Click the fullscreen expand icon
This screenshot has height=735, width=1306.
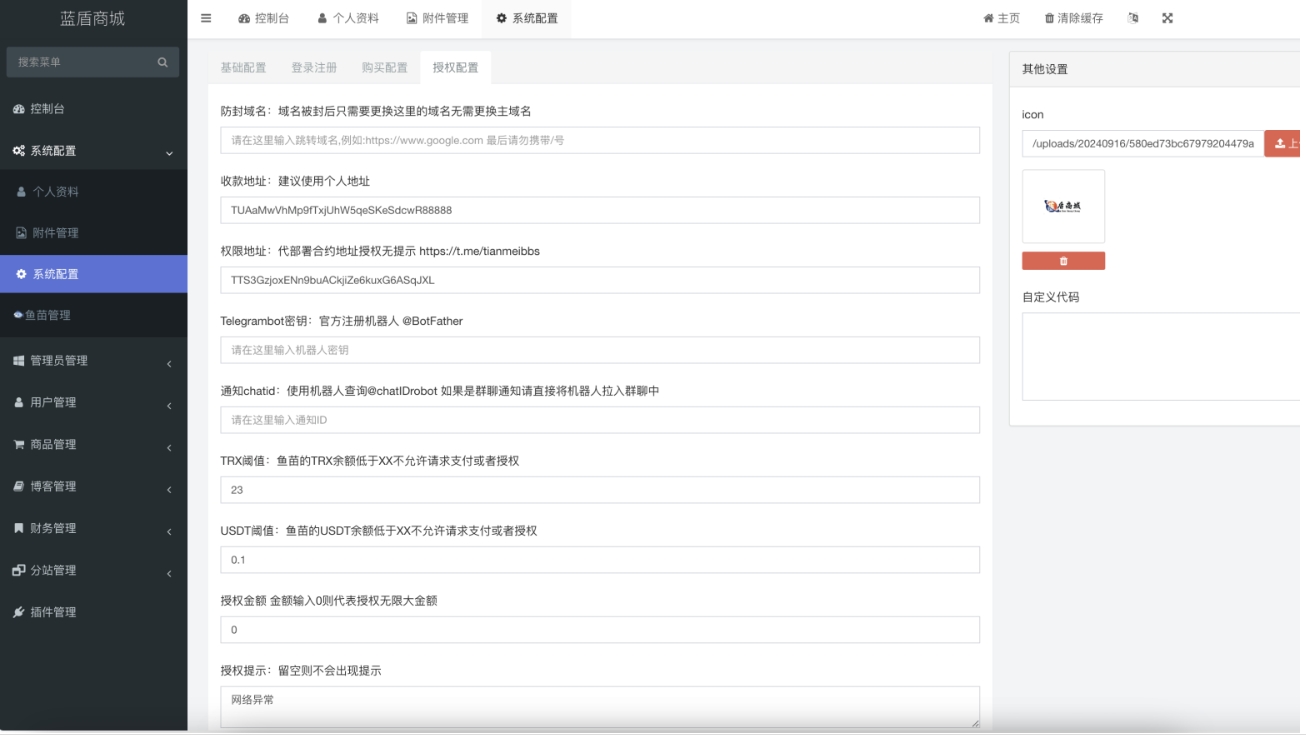1167,18
